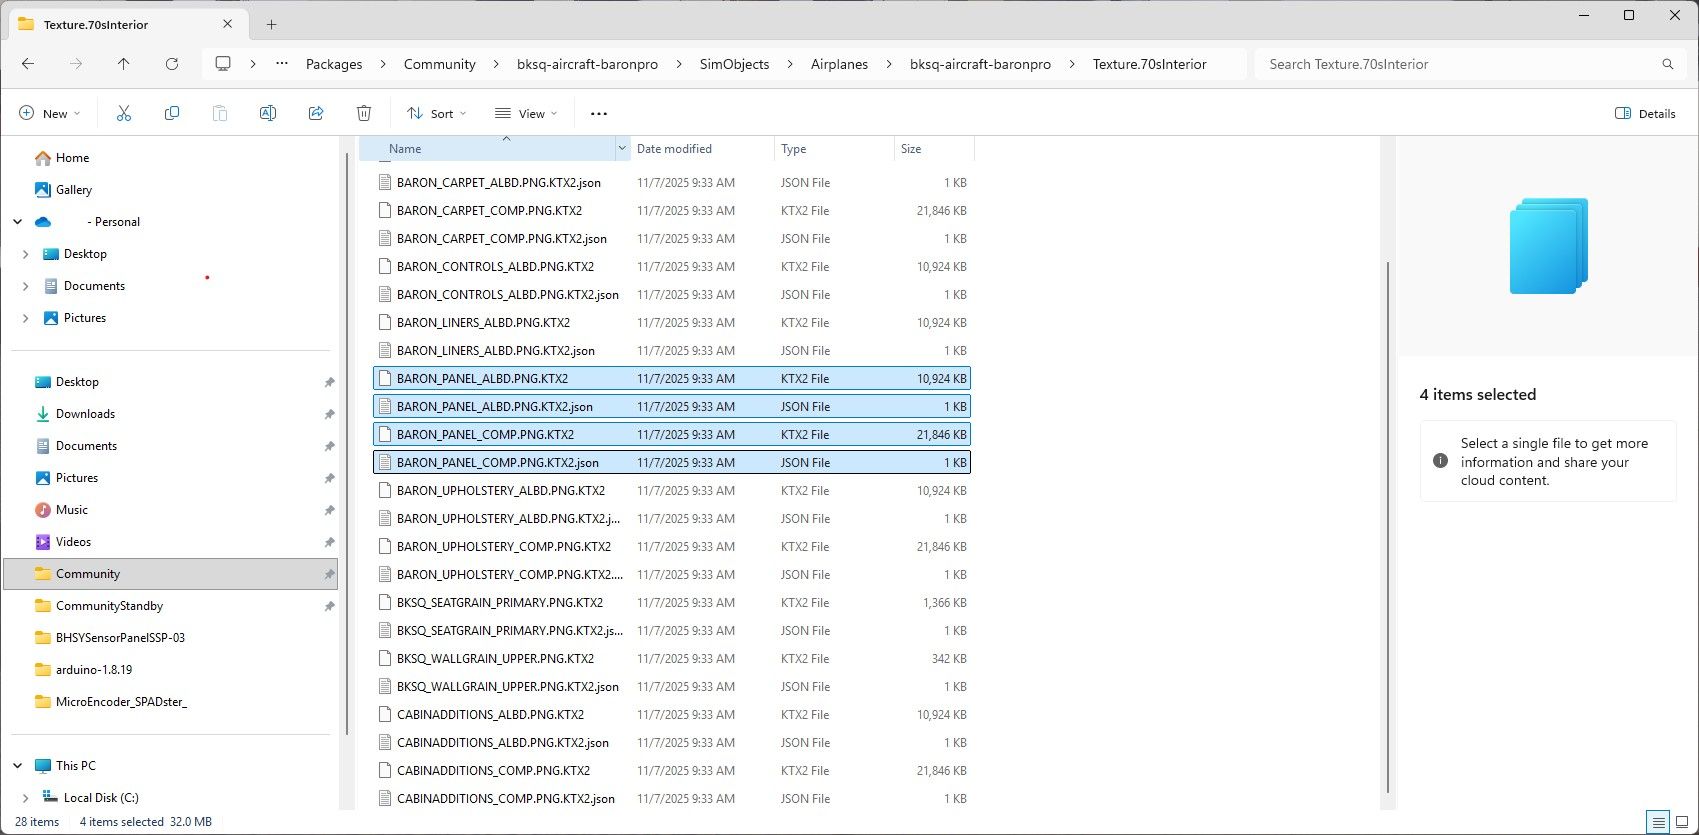Click the search magnifier icon

click(1668, 64)
